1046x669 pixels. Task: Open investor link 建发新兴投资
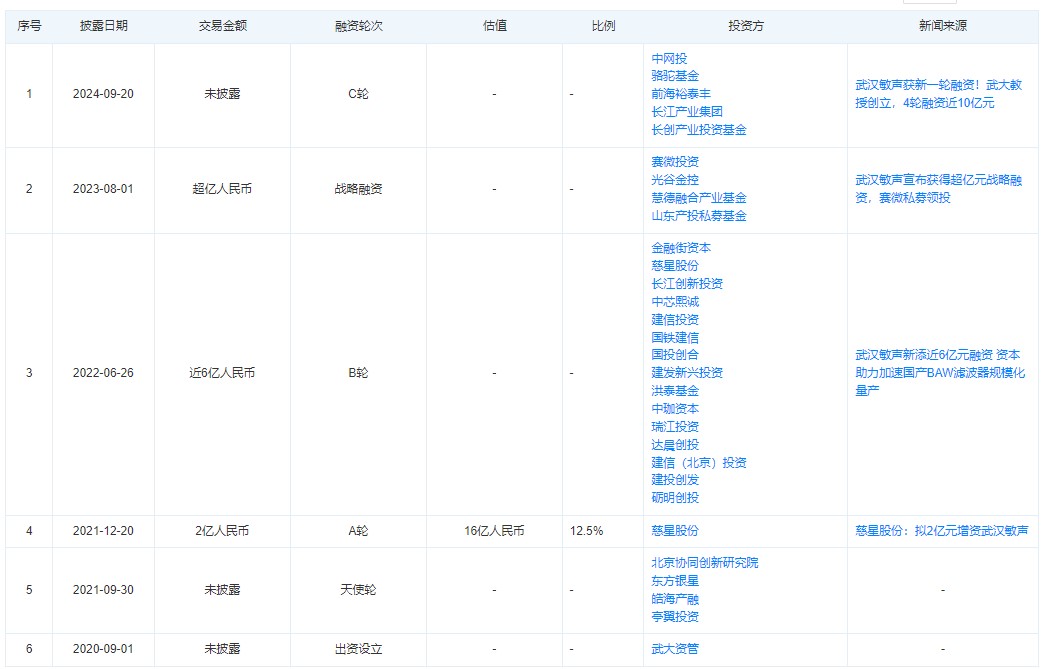pos(687,373)
